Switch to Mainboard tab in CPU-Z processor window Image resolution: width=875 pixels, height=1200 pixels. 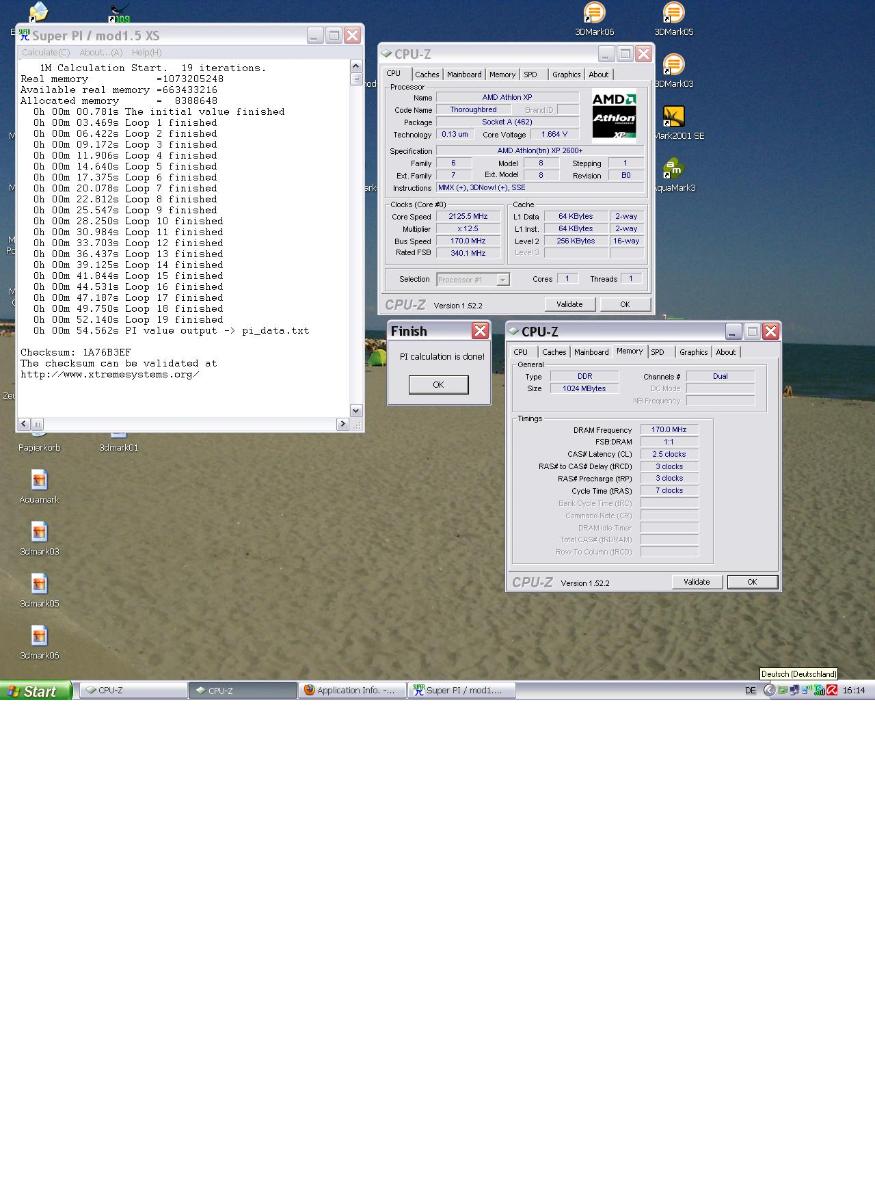(x=464, y=74)
